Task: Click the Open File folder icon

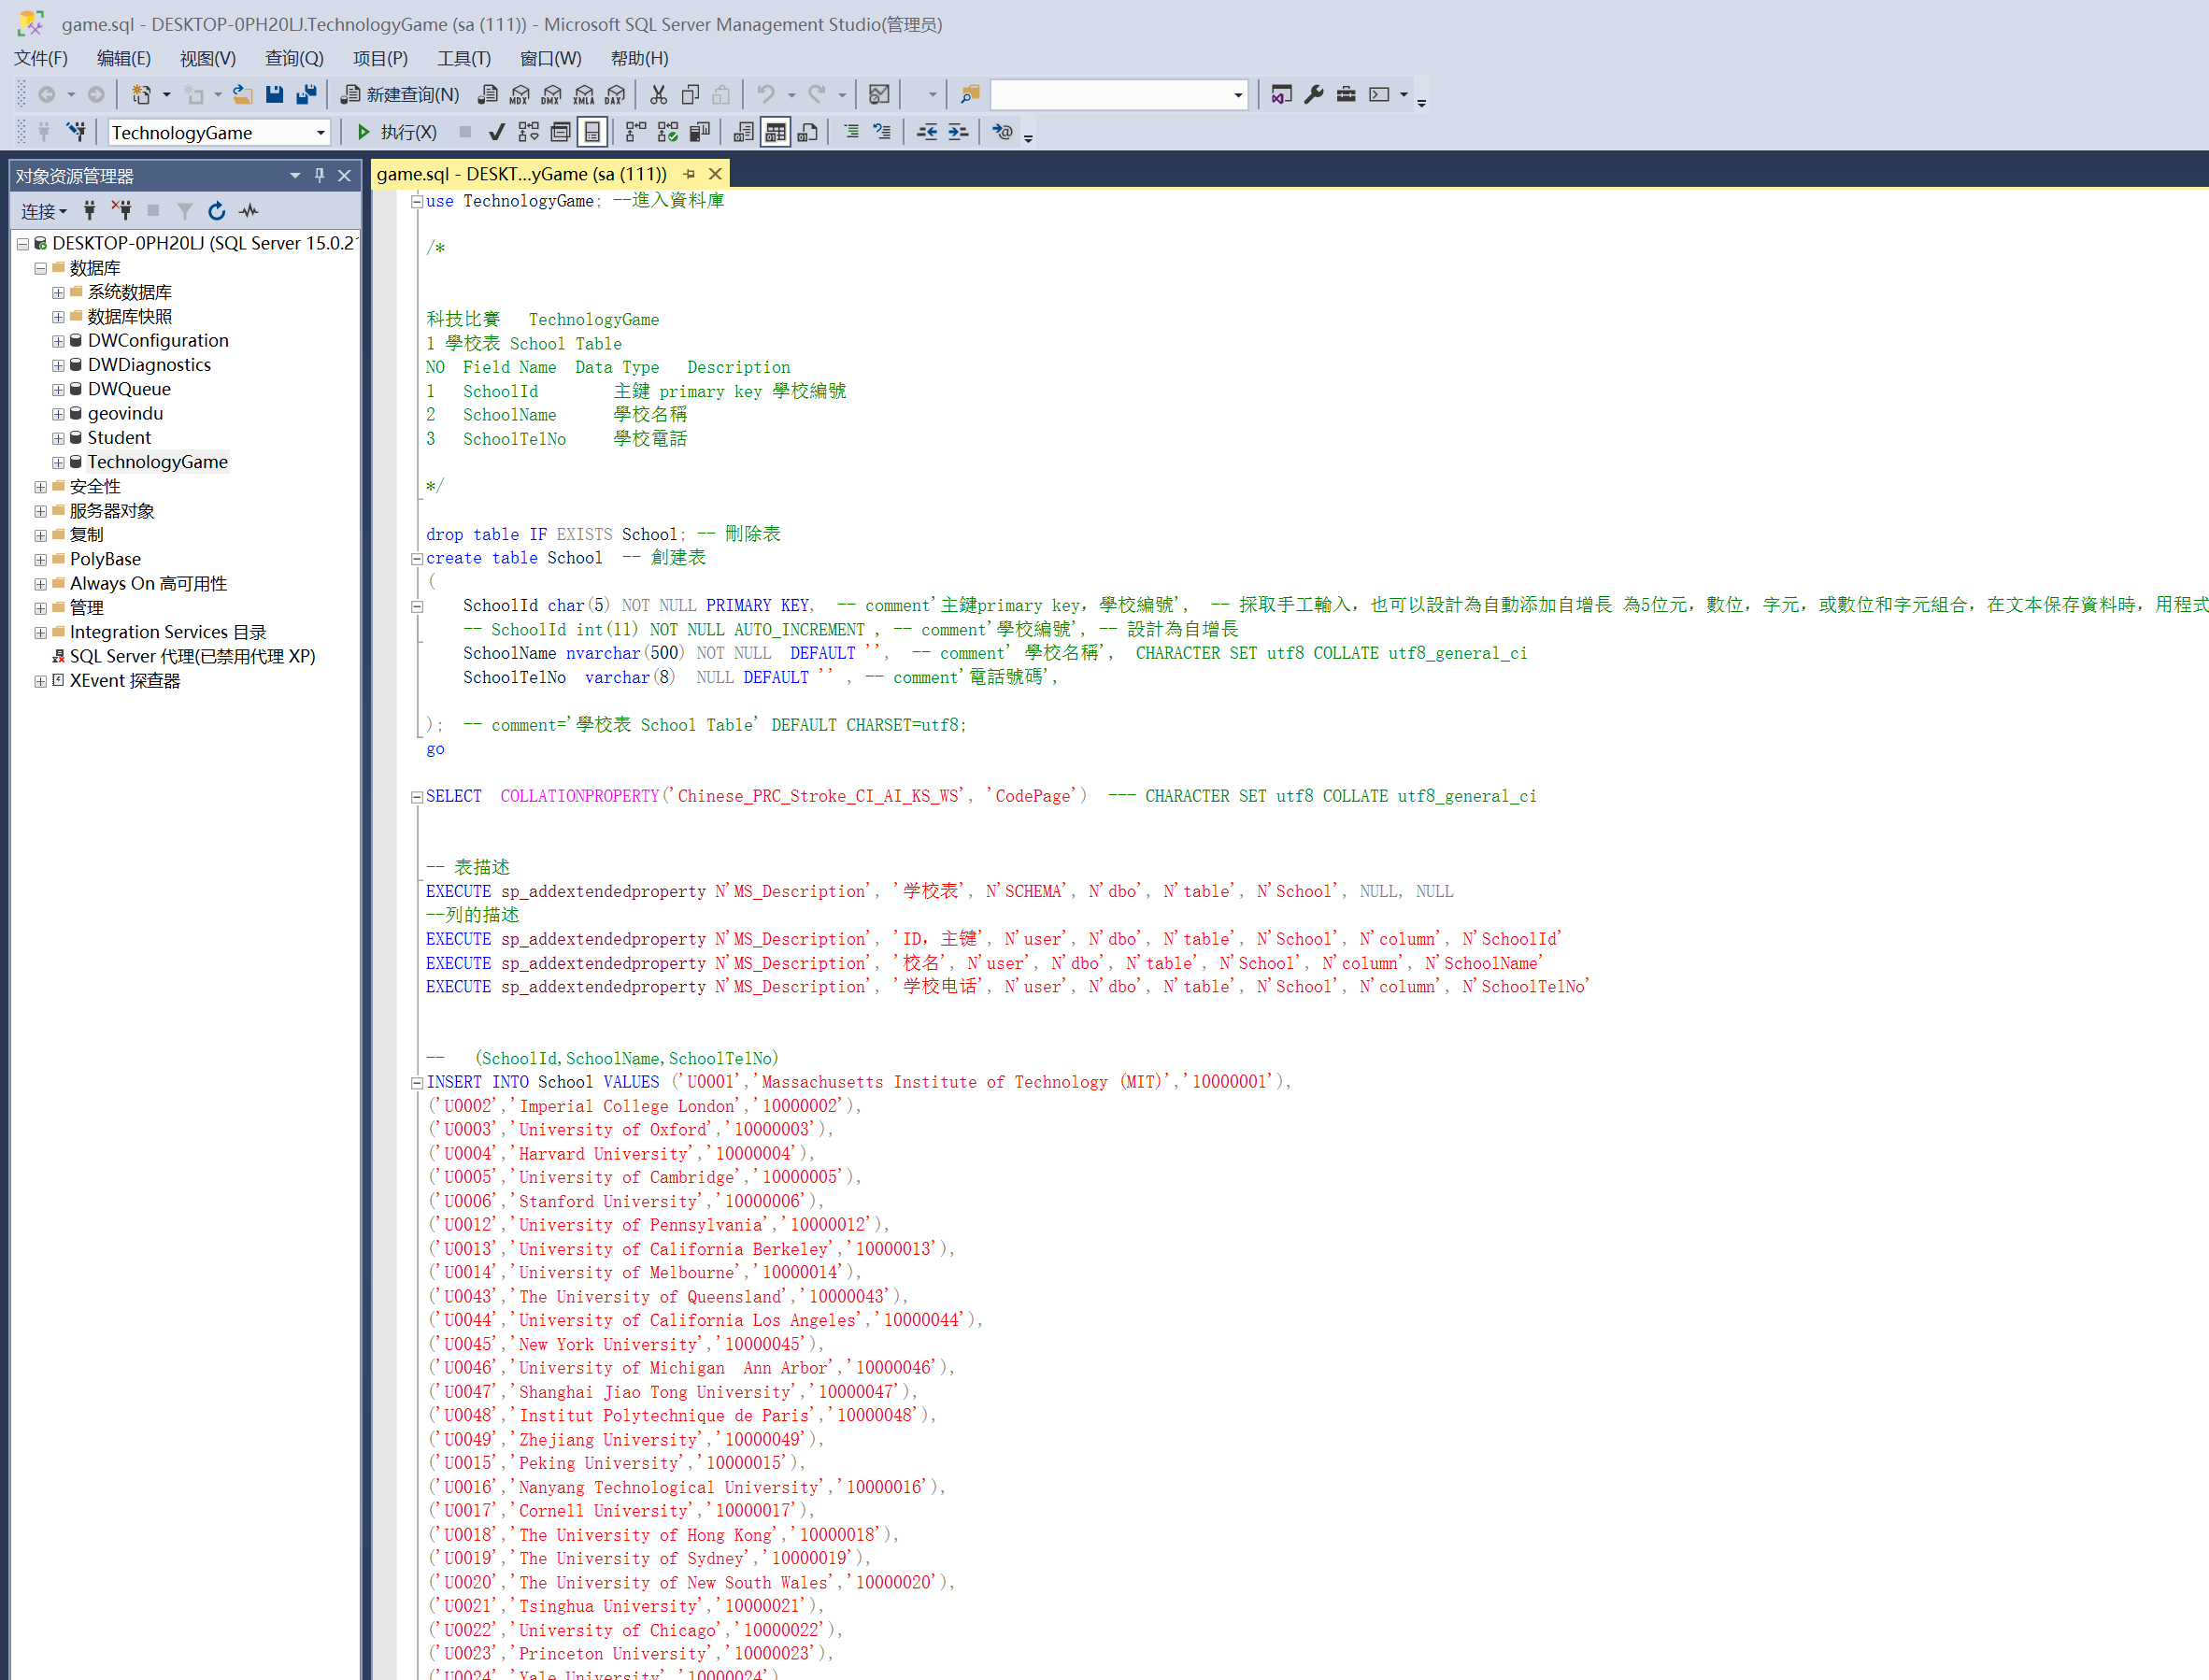Action: click(x=242, y=94)
